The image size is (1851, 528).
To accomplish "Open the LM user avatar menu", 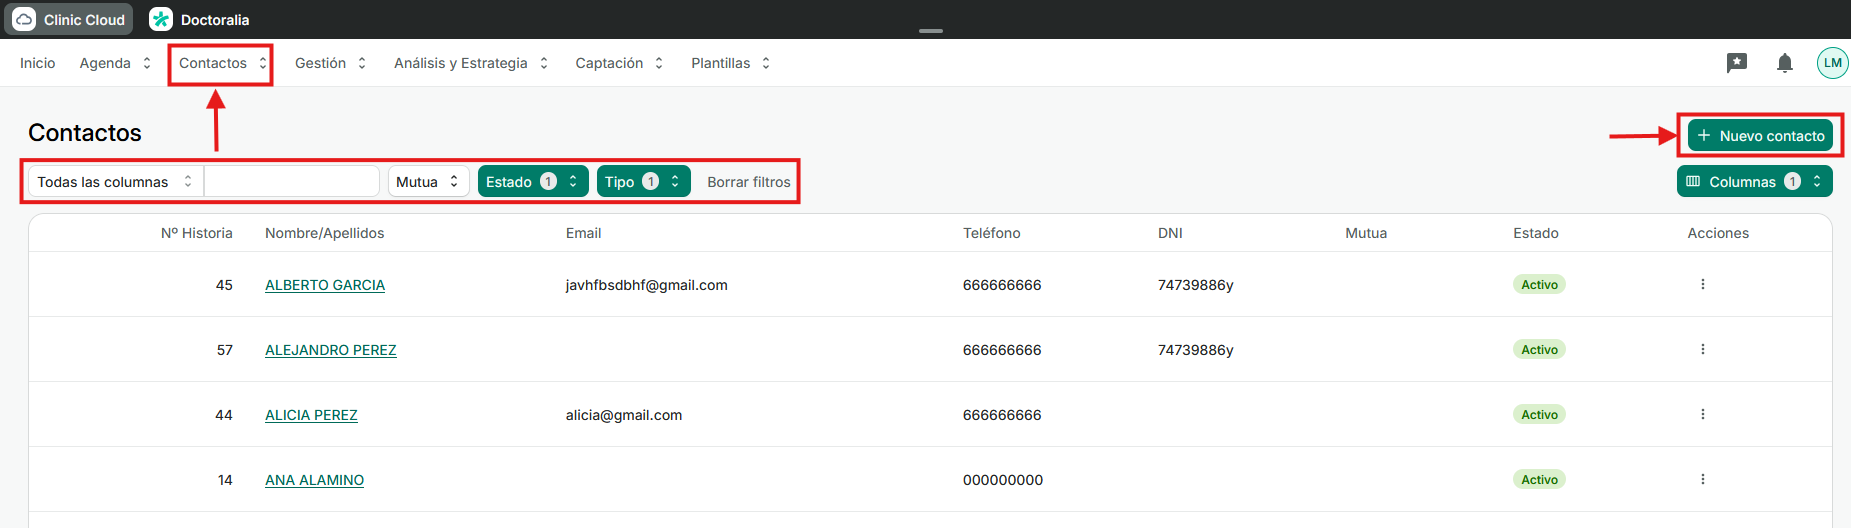I will 1832,63.
